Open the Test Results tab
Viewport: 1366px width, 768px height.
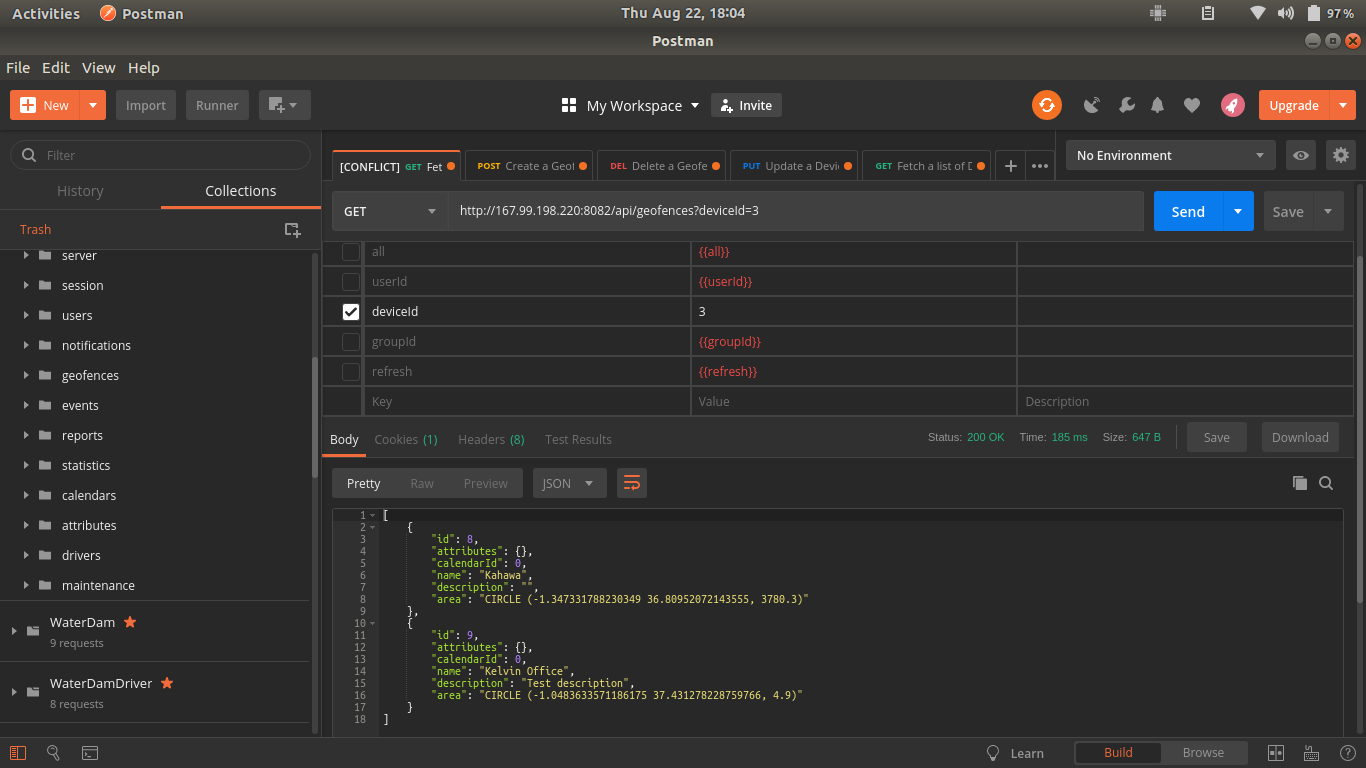coord(578,439)
